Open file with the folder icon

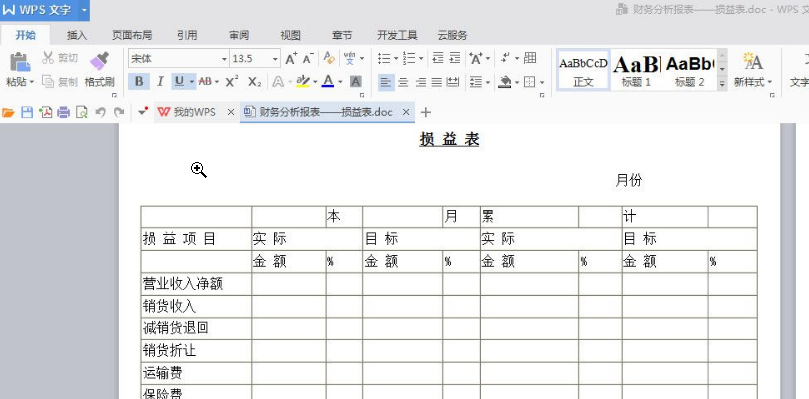point(8,112)
